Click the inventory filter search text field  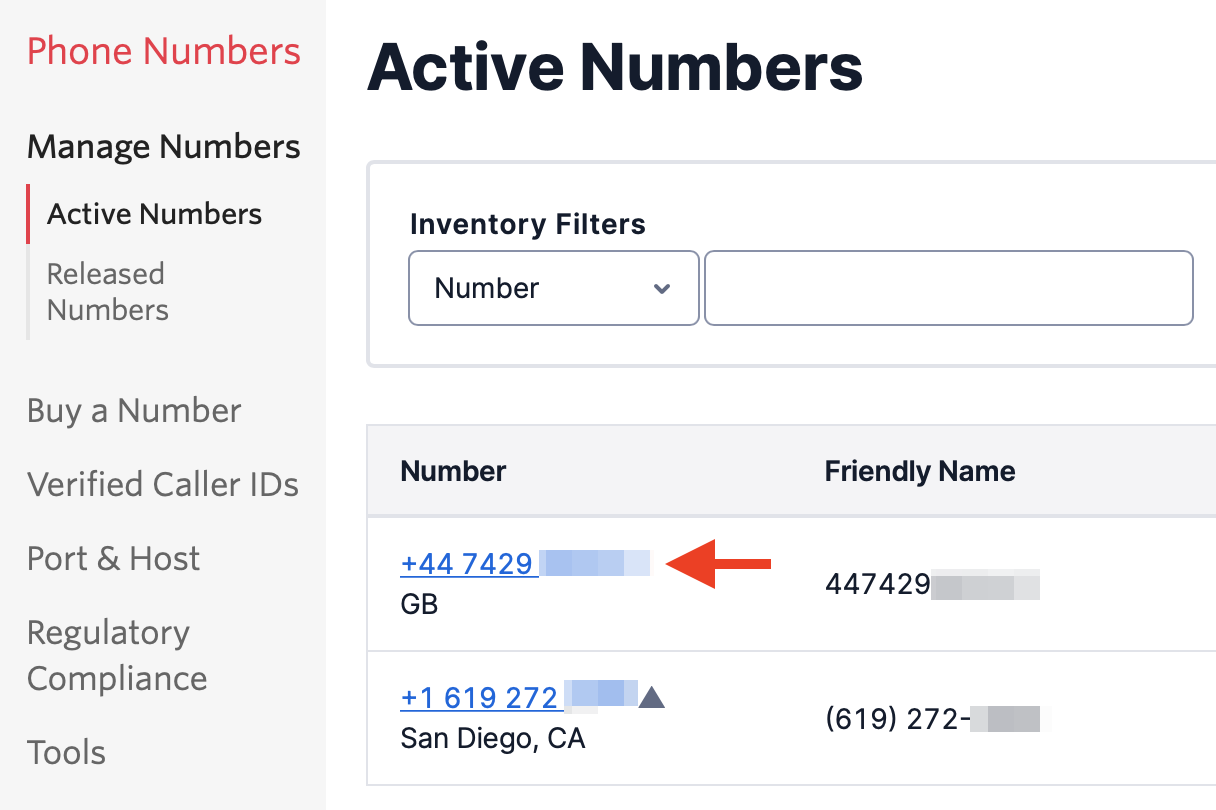[x=949, y=288]
